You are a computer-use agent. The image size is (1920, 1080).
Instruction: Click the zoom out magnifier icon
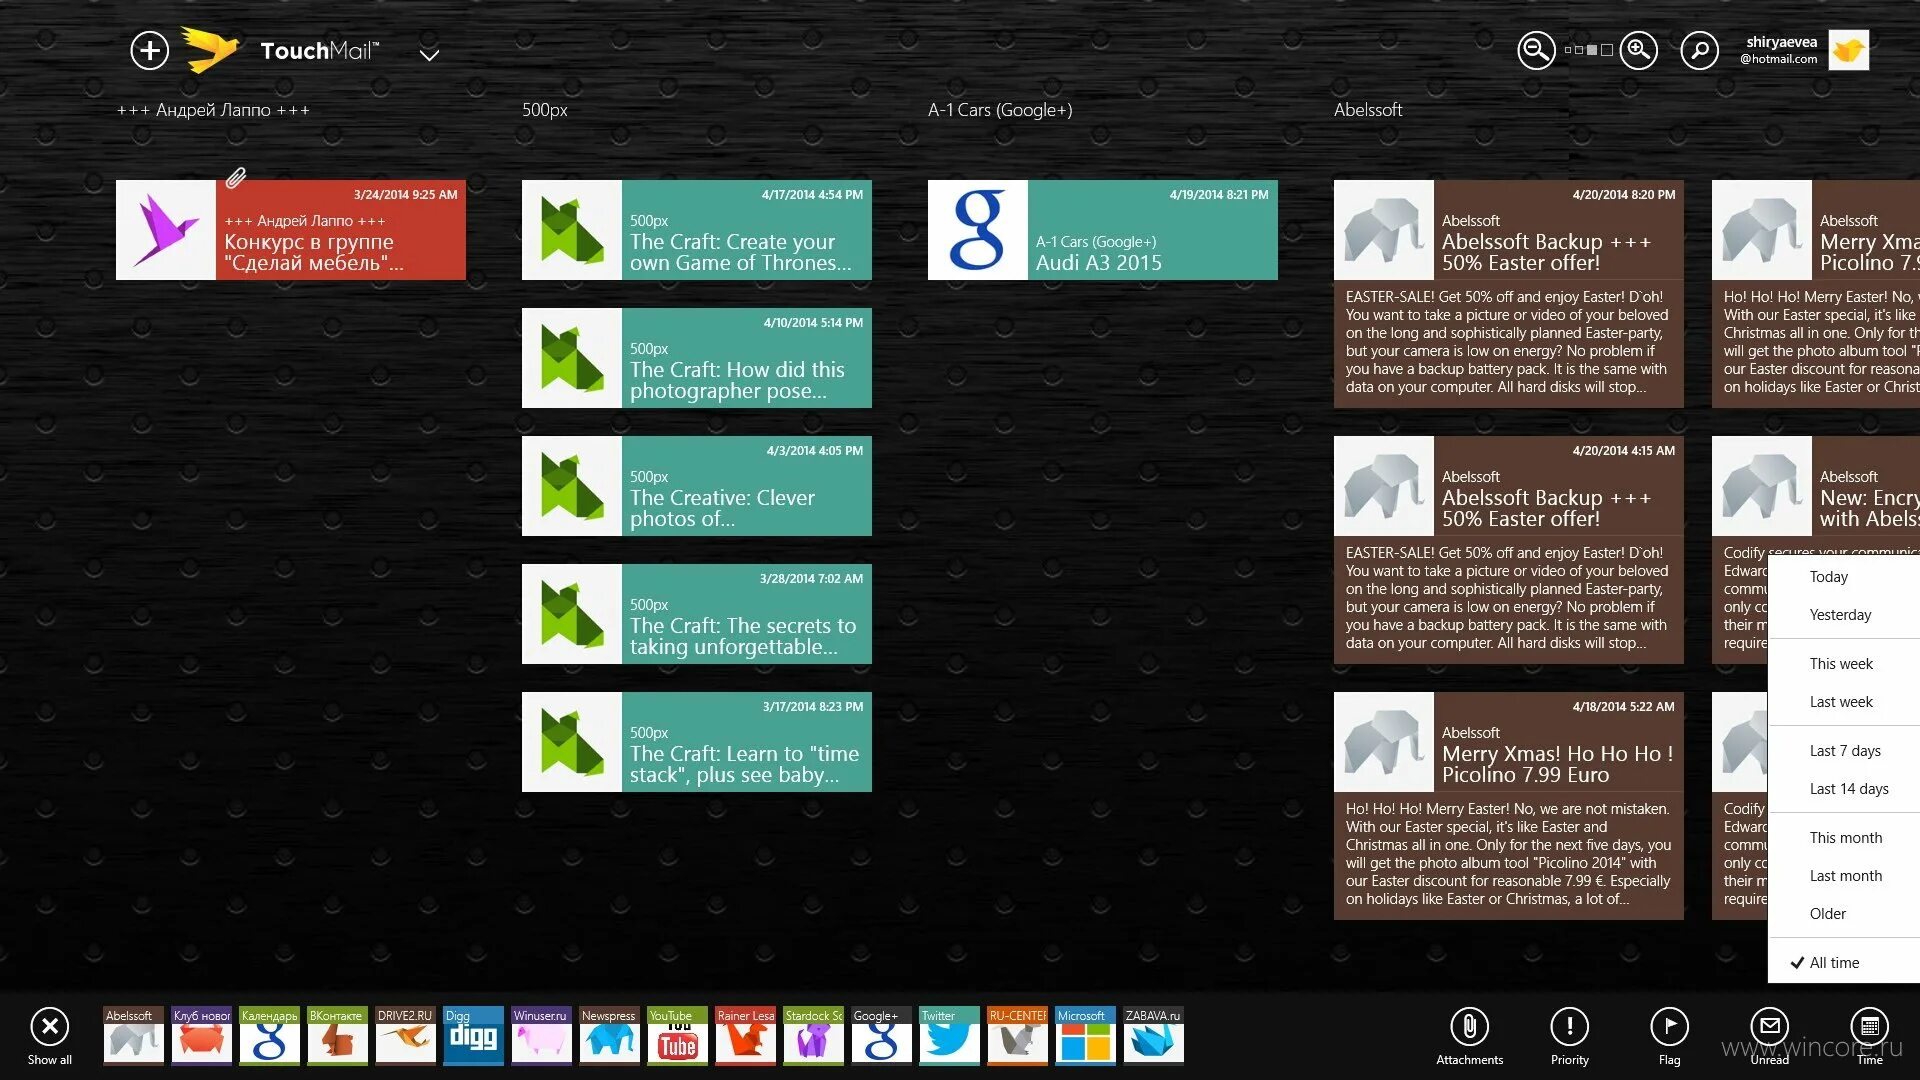click(x=1536, y=50)
